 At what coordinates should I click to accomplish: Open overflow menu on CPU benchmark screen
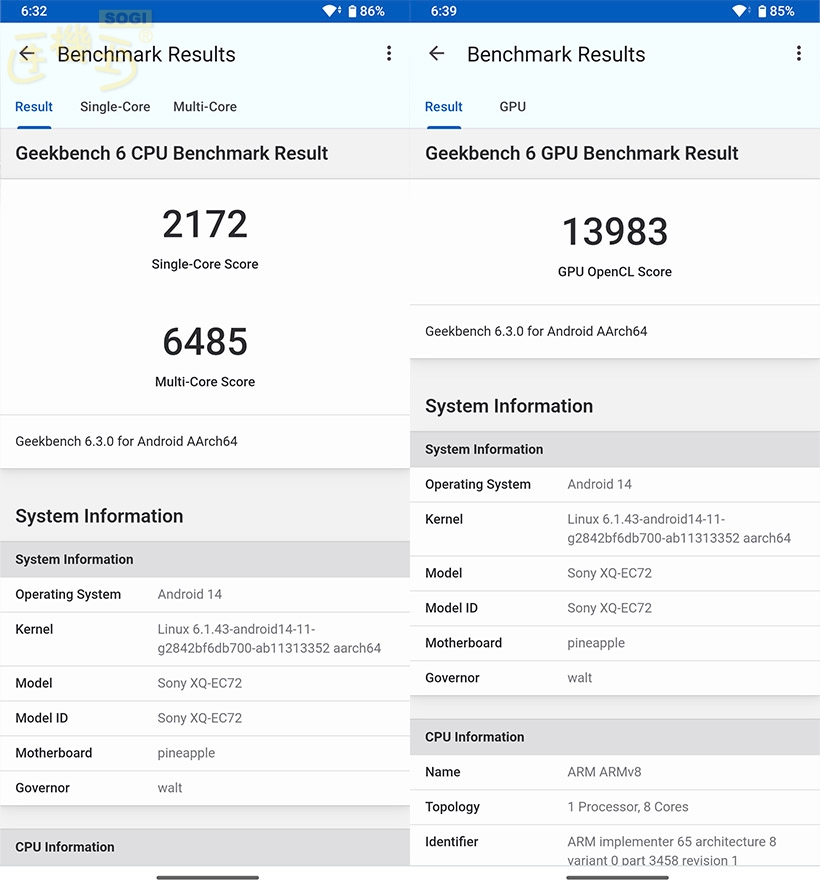(389, 54)
